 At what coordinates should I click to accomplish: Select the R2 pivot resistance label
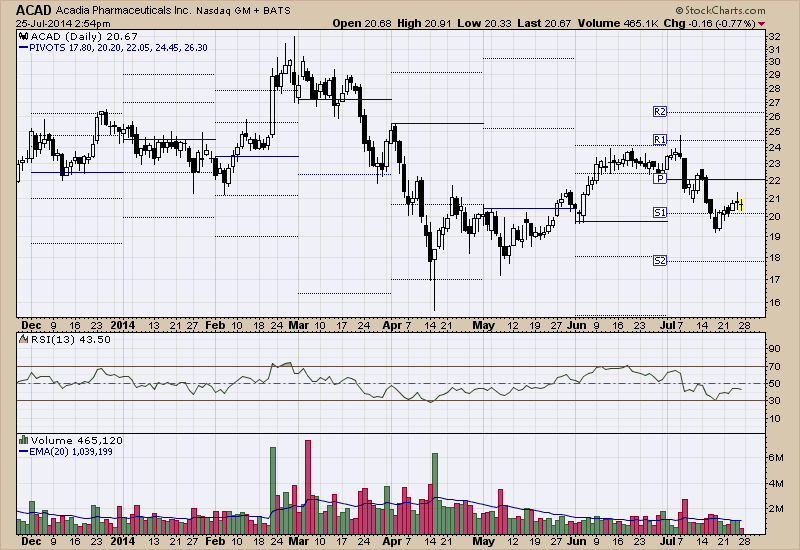[660, 112]
